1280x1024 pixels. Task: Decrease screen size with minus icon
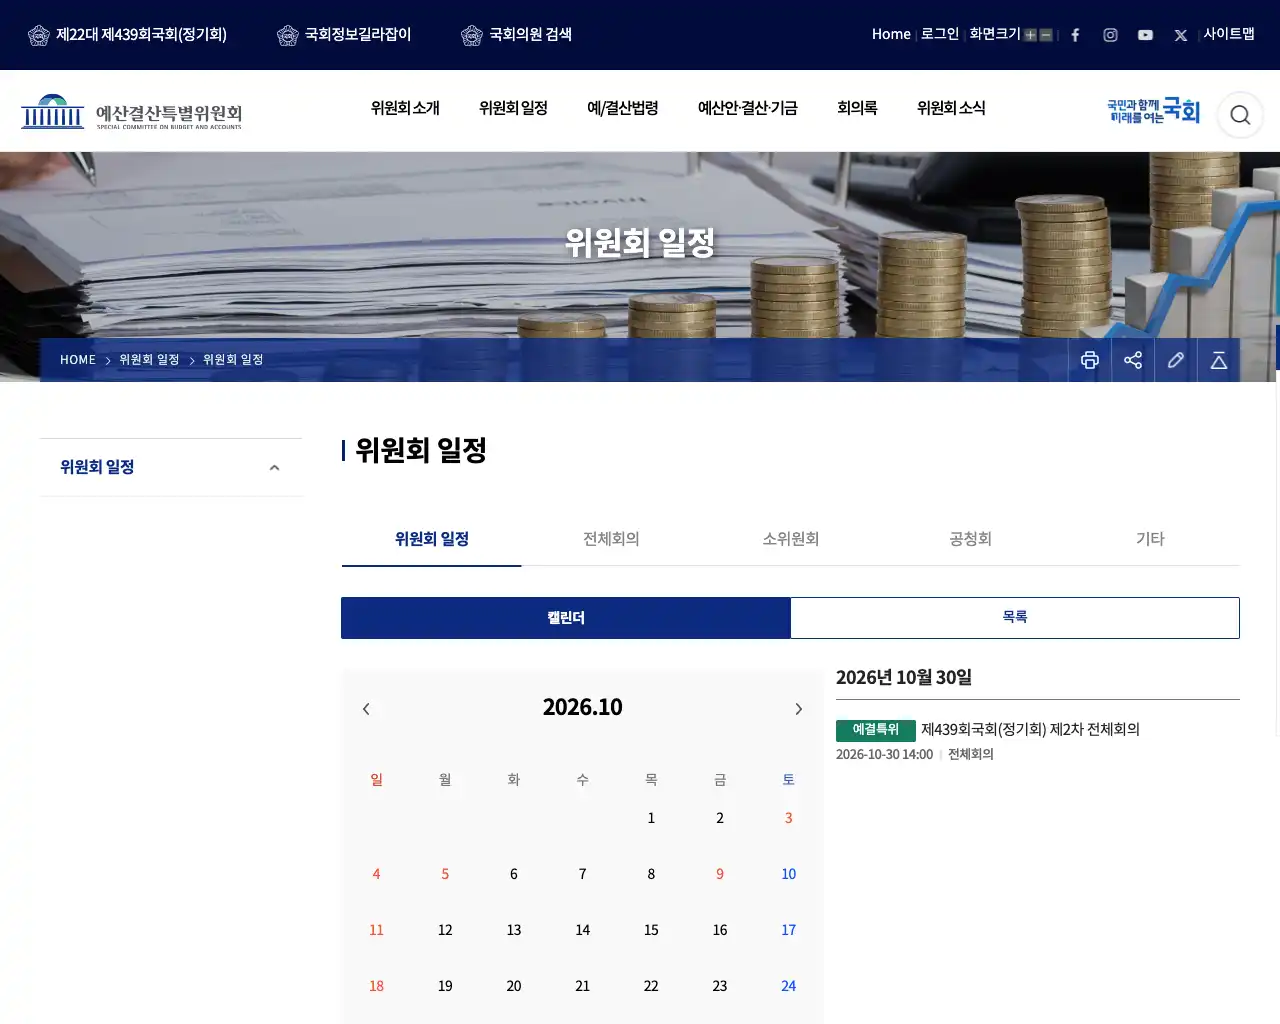[x=1046, y=35]
